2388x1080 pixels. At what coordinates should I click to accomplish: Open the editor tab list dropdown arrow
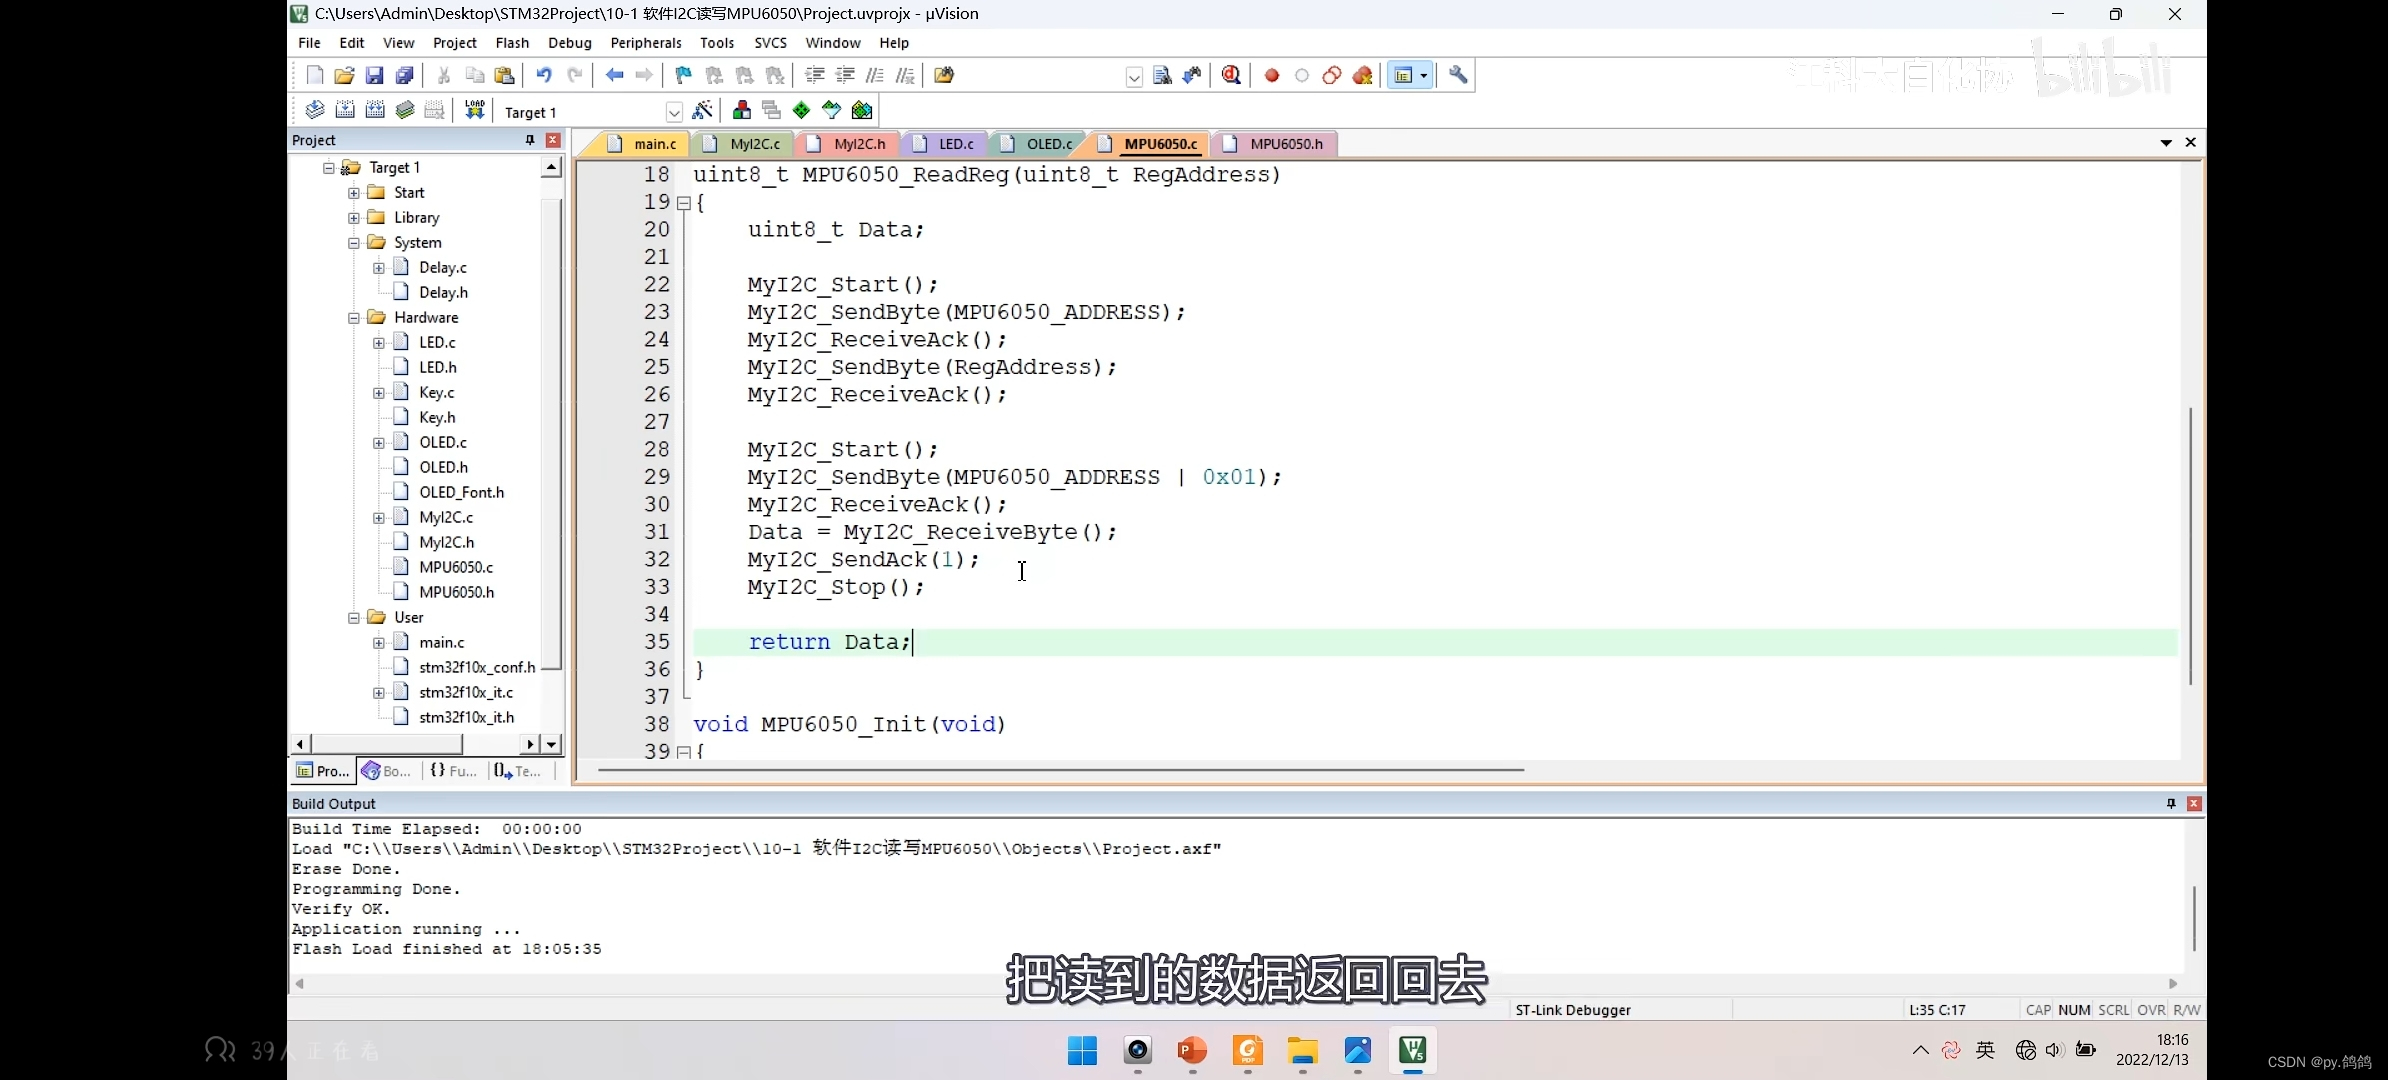point(2166,143)
